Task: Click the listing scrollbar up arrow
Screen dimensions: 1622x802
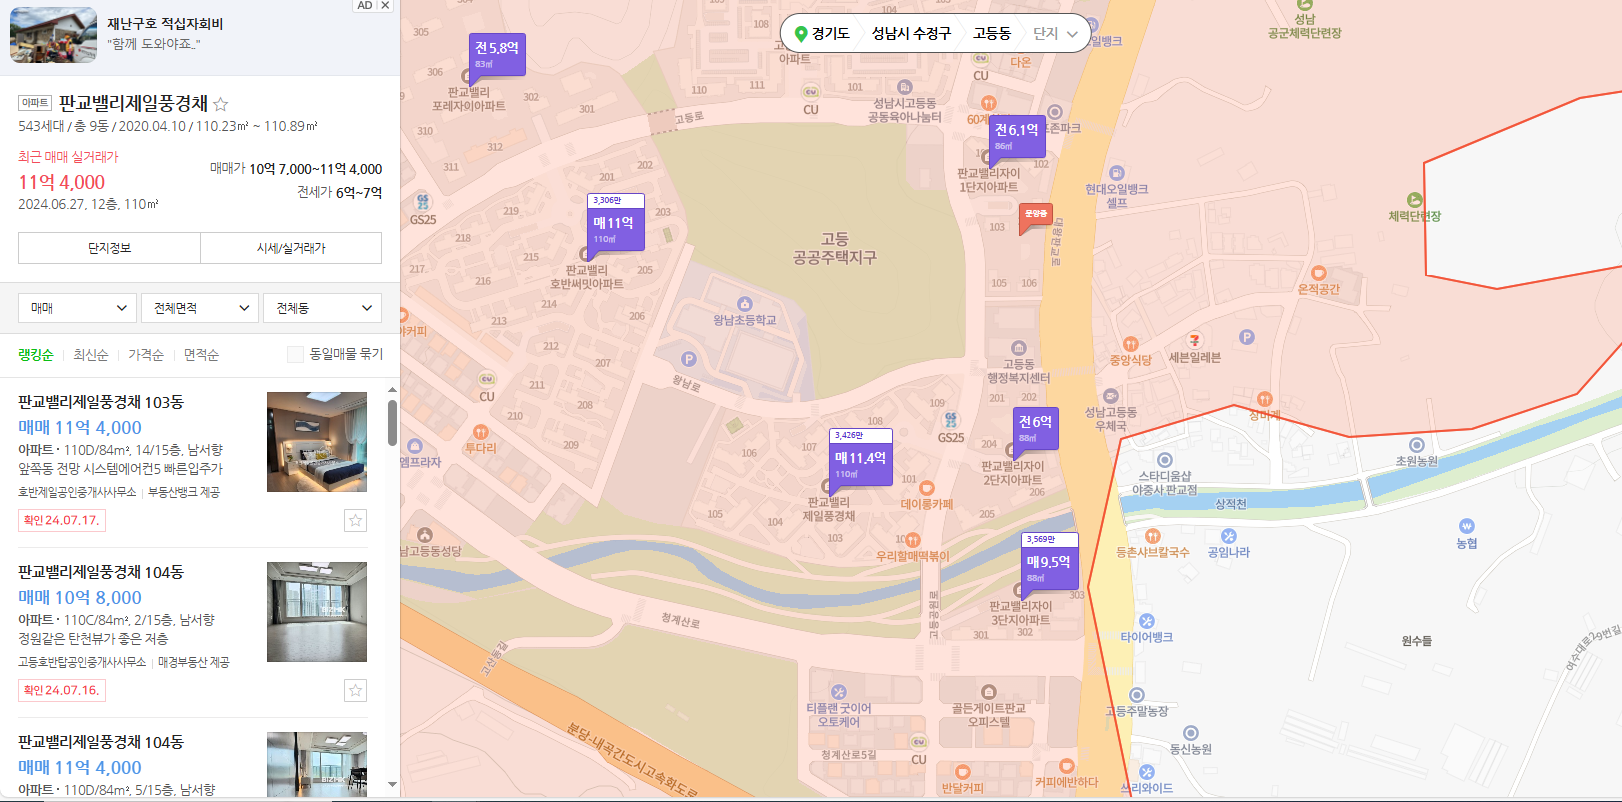Action: pyautogui.click(x=392, y=390)
